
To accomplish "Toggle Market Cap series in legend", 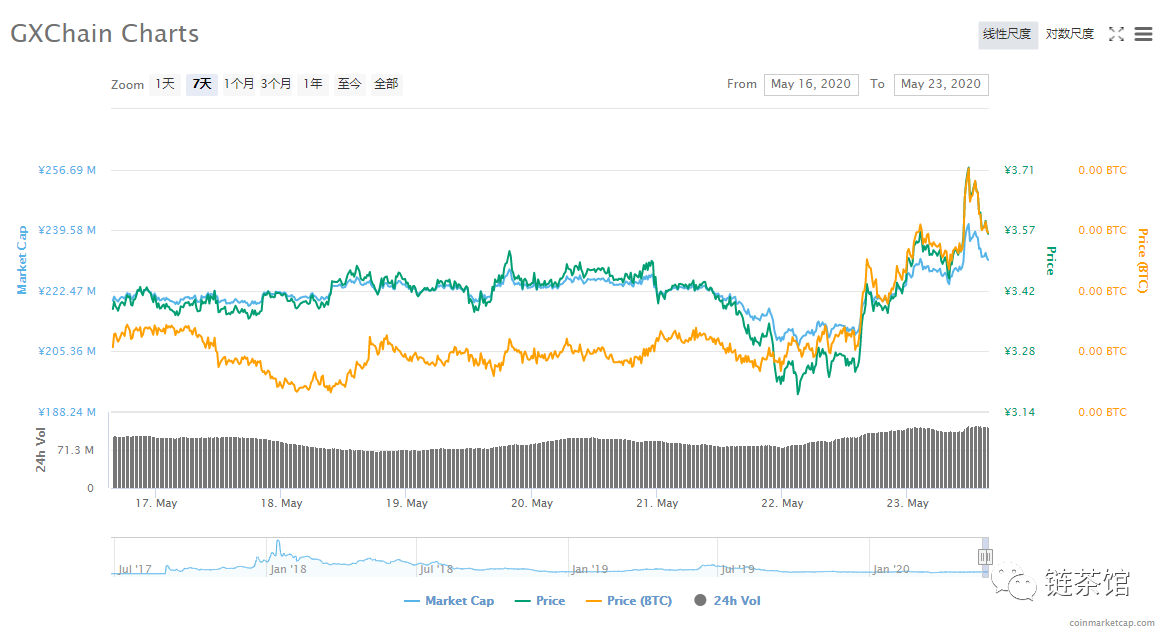I will (449, 600).
